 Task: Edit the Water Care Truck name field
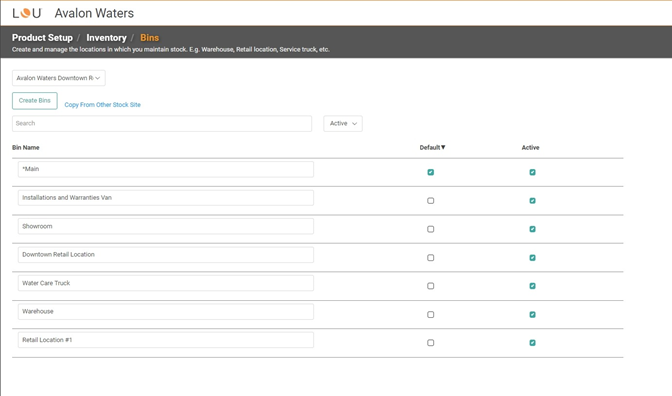click(x=166, y=283)
